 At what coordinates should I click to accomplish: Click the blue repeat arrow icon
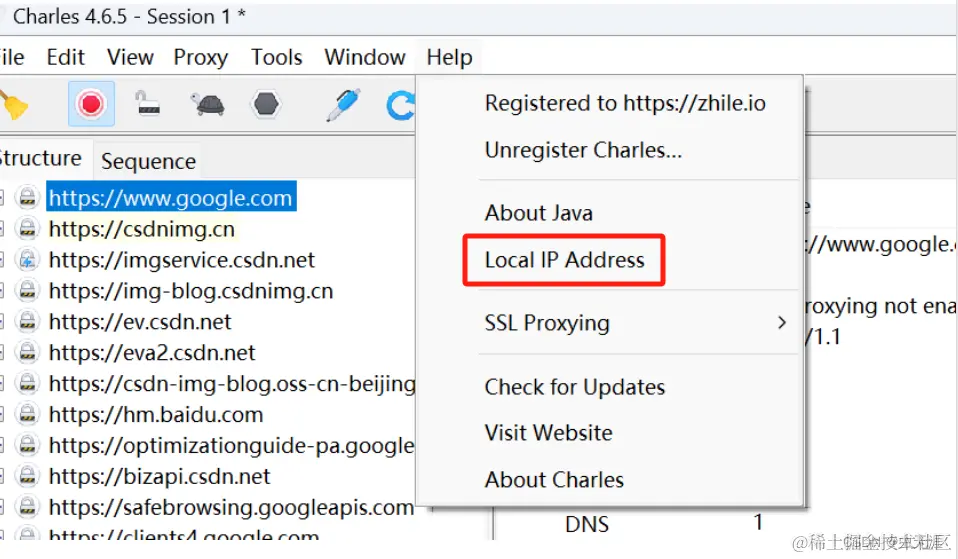(x=400, y=104)
